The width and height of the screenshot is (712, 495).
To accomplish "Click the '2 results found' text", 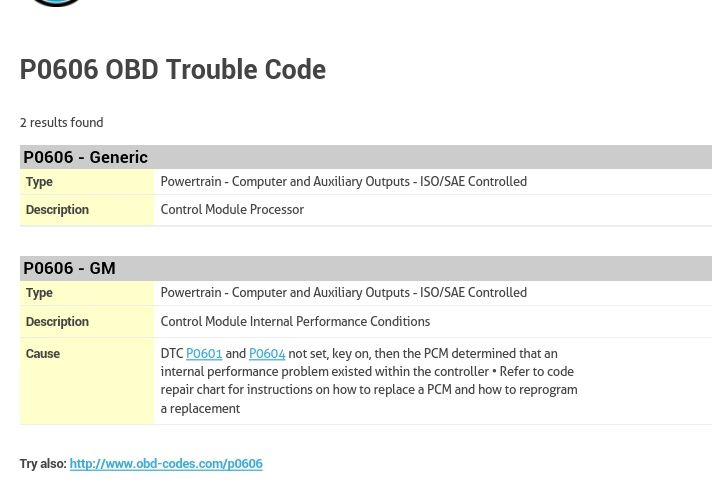I will 62,123.
